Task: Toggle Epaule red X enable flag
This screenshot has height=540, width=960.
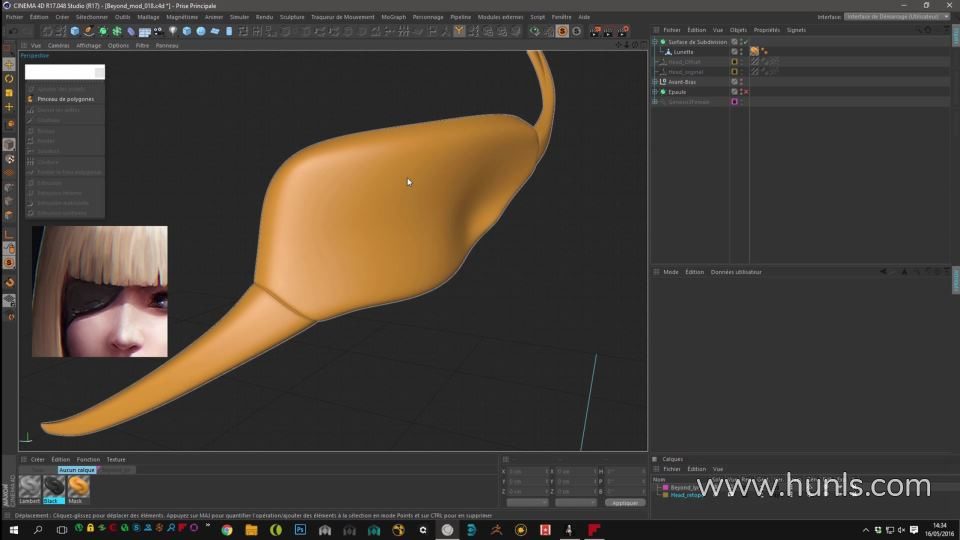Action: [x=746, y=92]
